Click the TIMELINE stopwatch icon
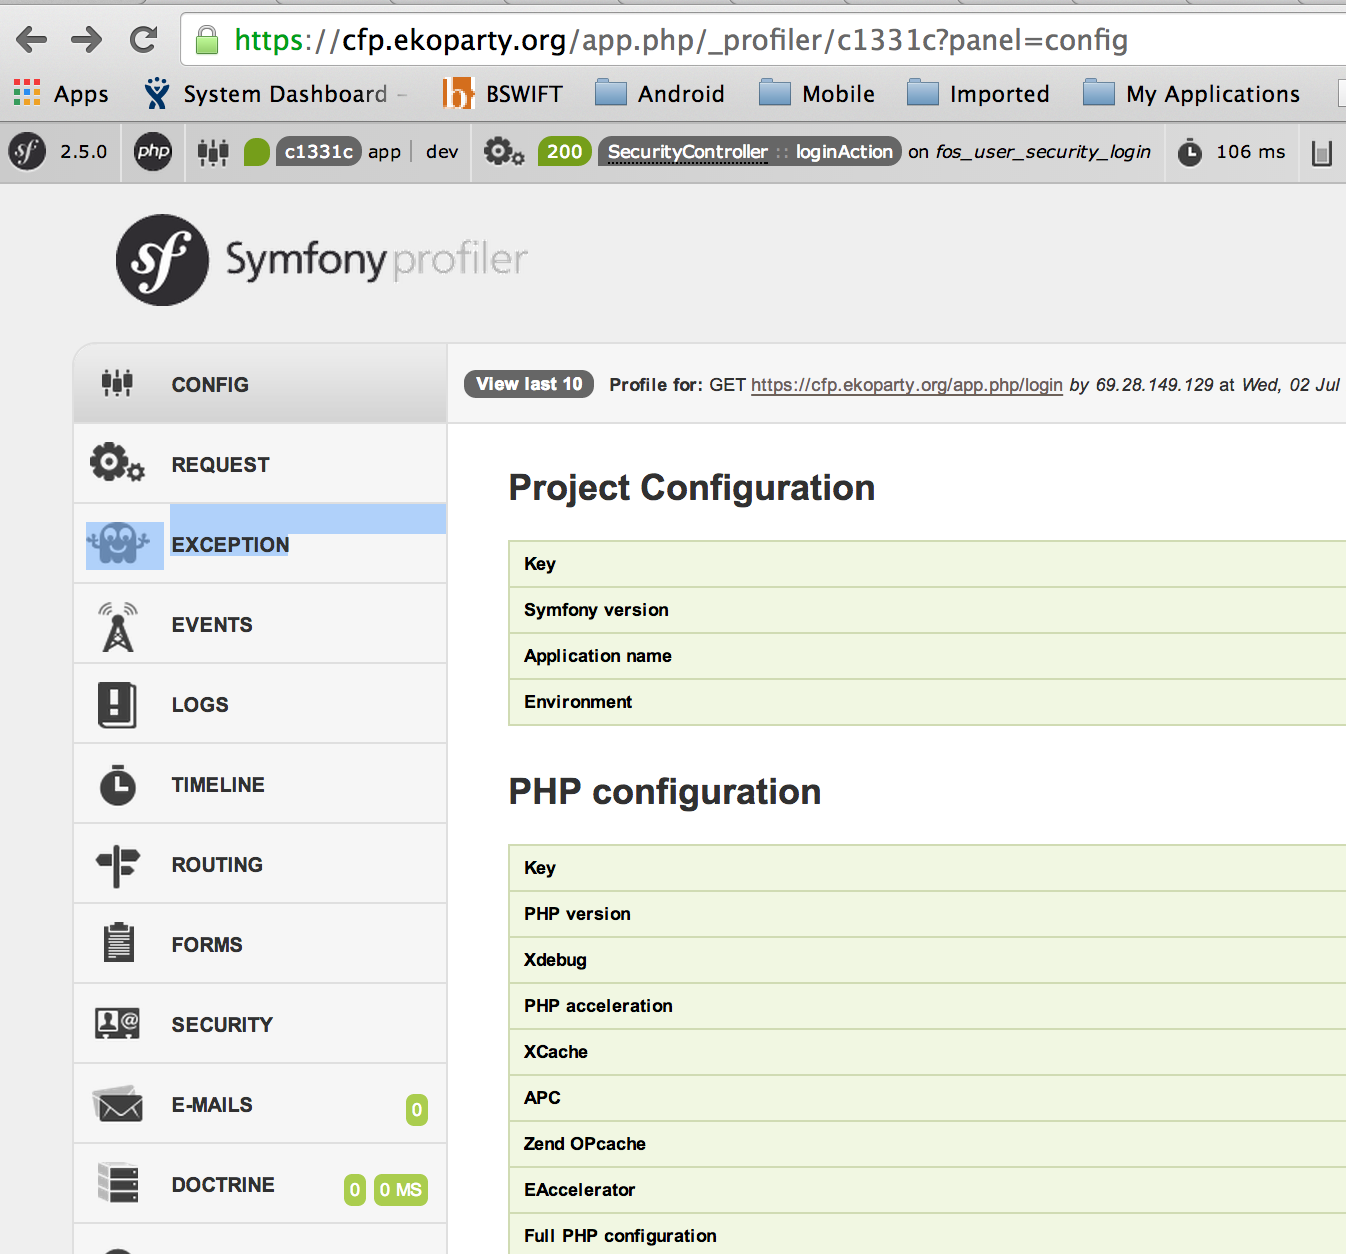This screenshot has height=1254, width=1346. coord(118,784)
